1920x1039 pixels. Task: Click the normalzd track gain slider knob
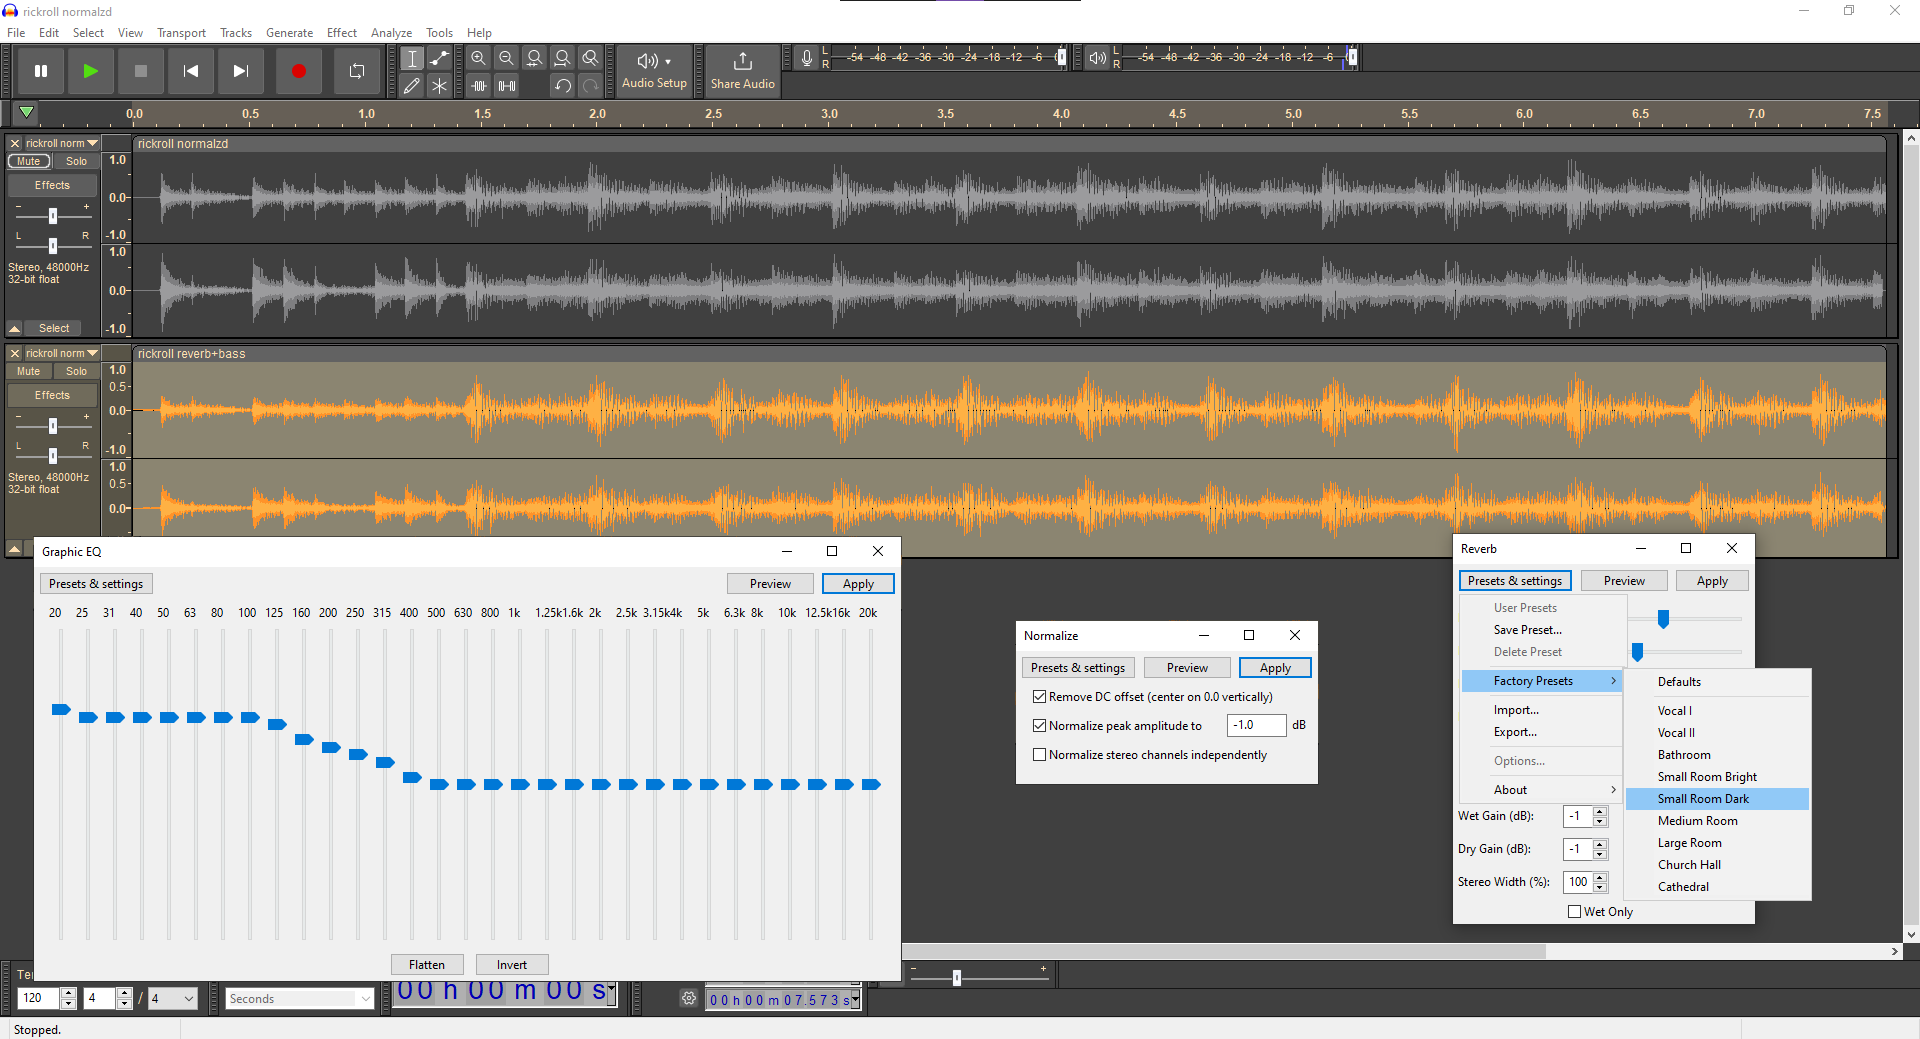tap(53, 216)
